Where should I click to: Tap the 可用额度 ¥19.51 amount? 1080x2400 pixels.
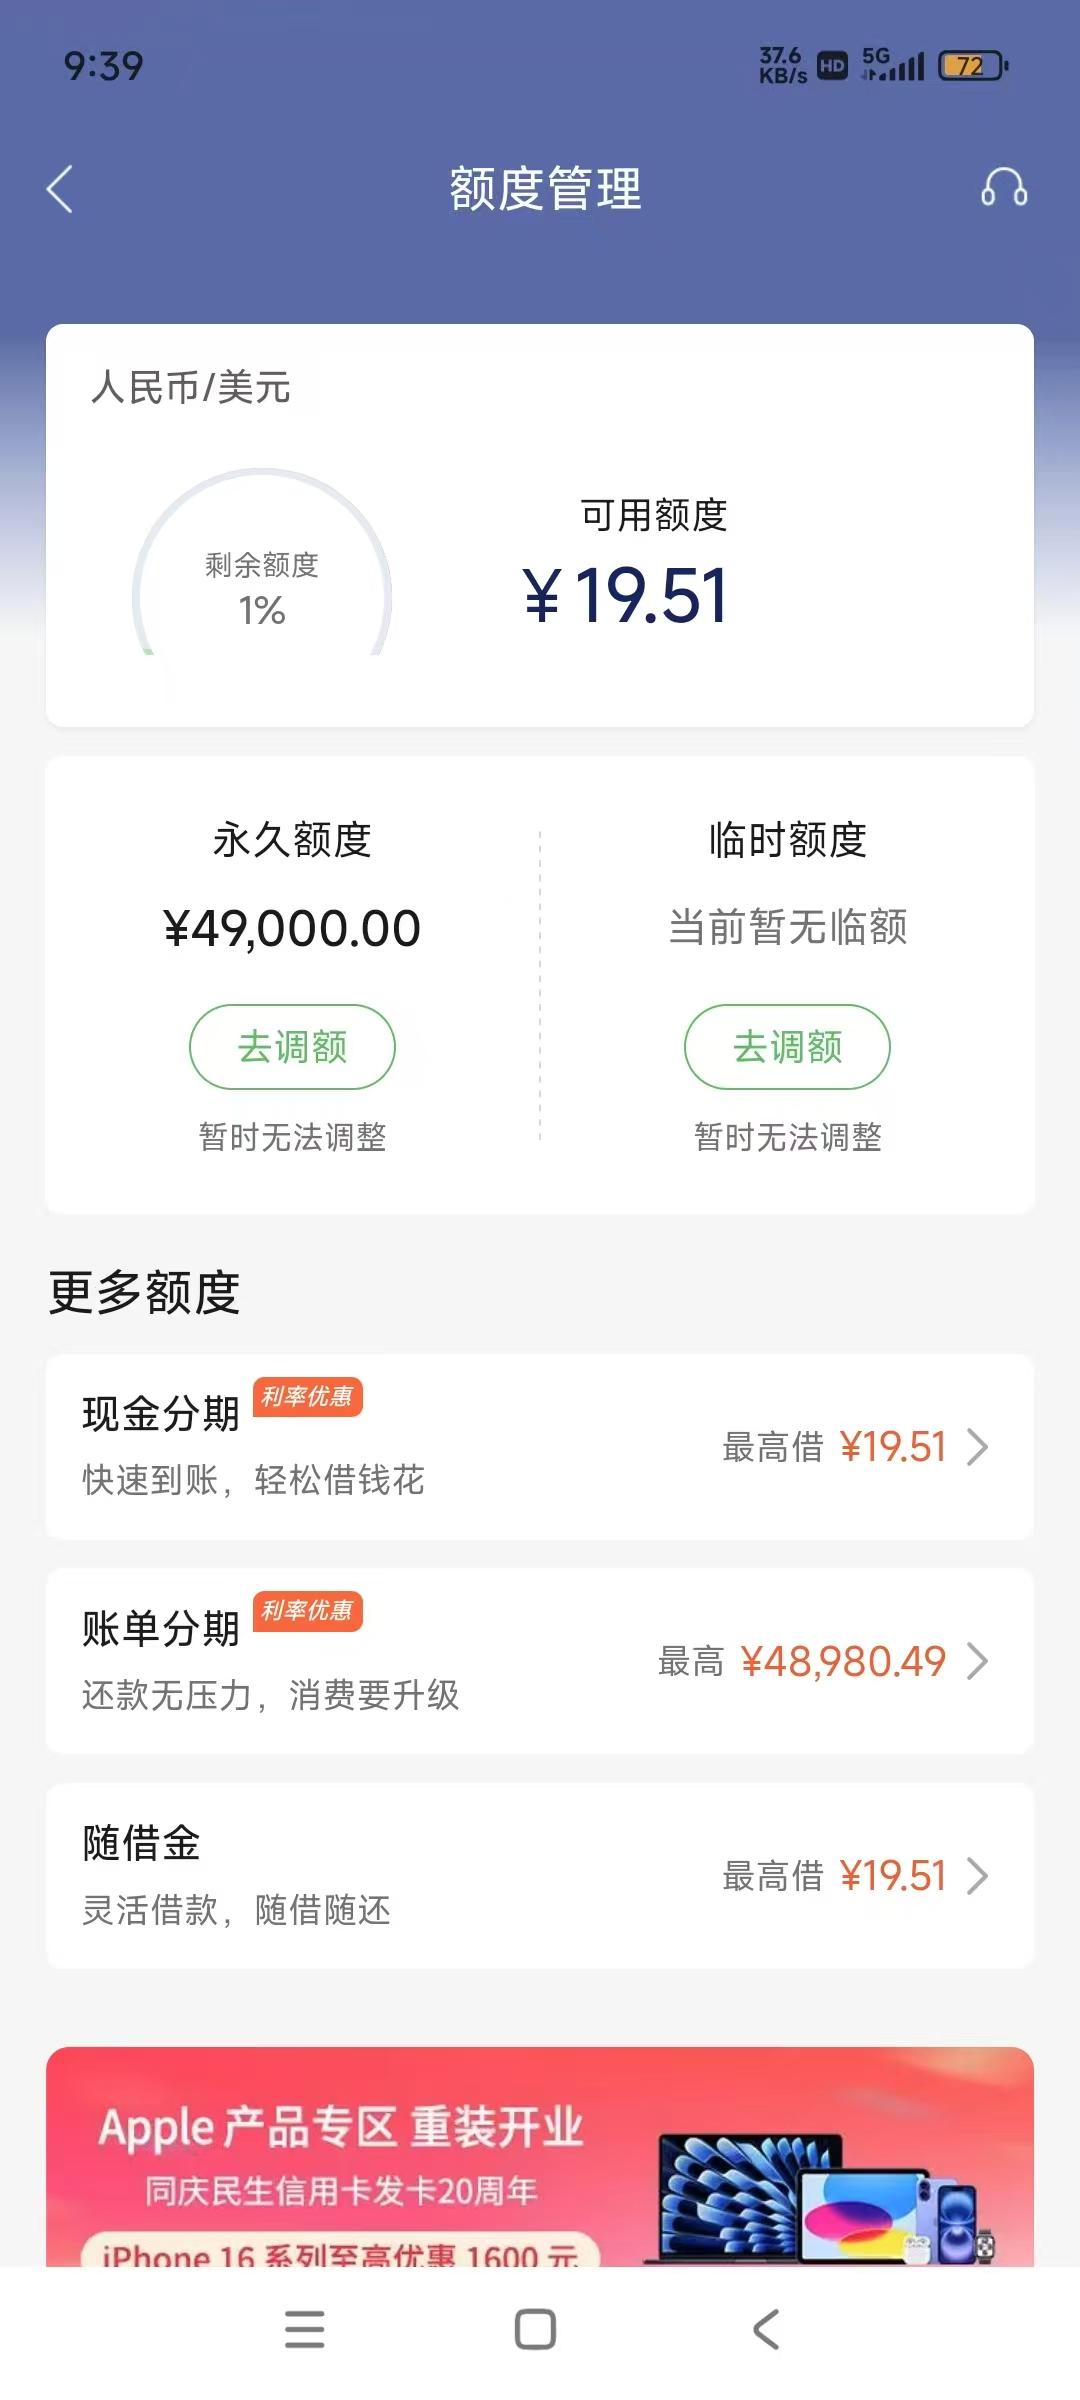click(626, 596)
